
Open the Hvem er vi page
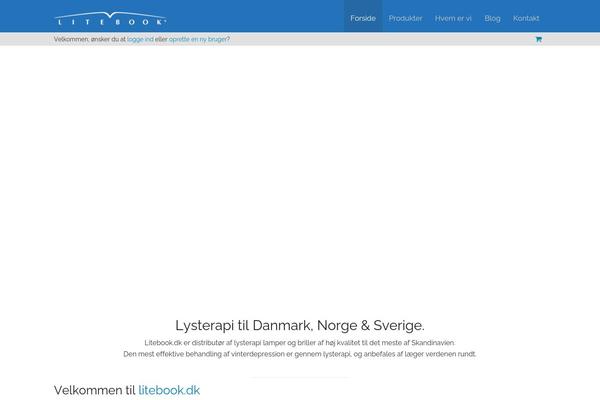coord(453,18)
